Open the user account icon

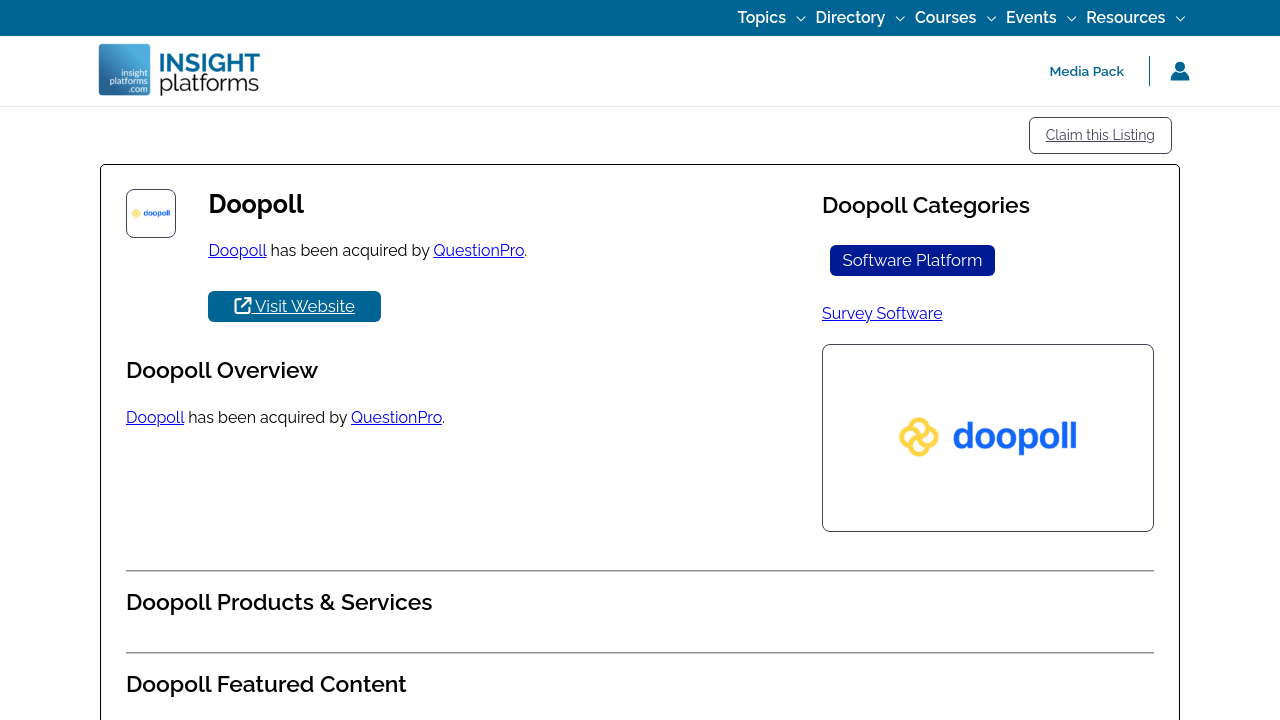click(1180, 71)
